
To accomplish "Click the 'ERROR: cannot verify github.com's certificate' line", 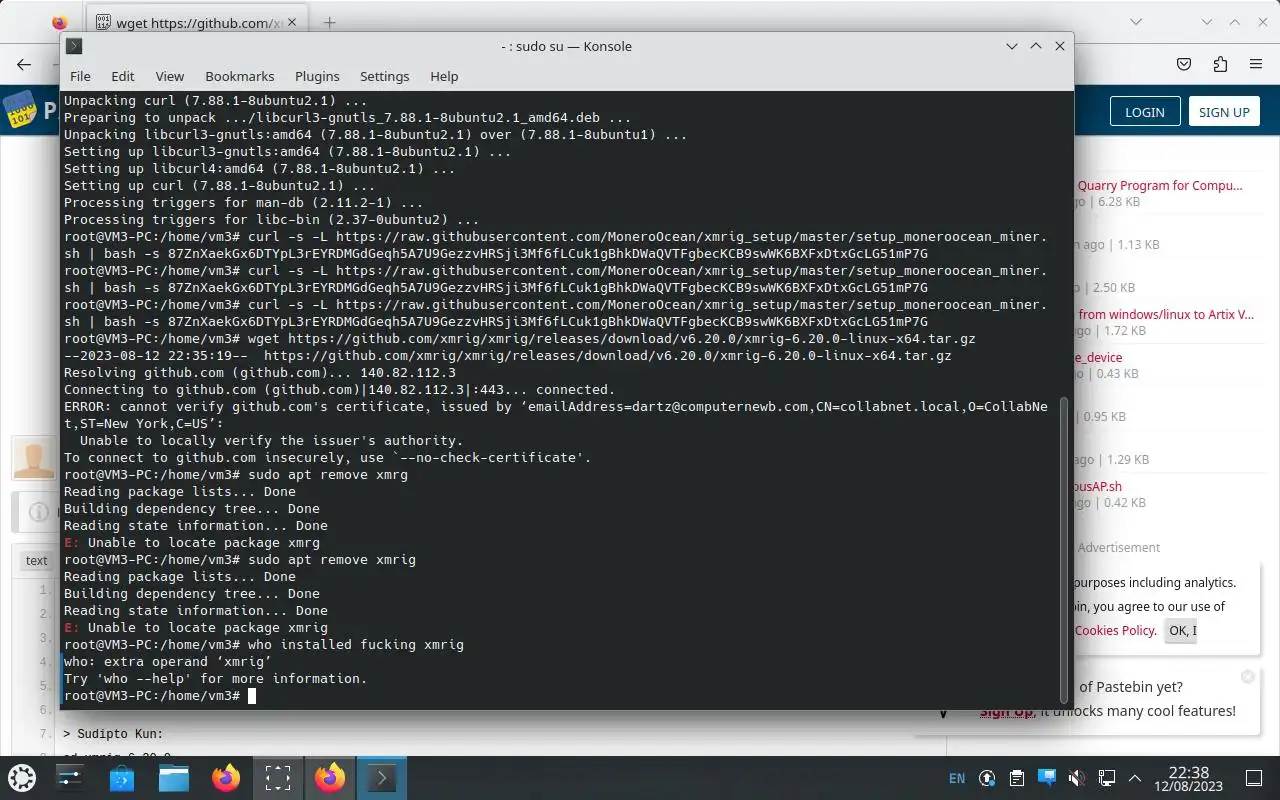I will [x=556, y=406].
